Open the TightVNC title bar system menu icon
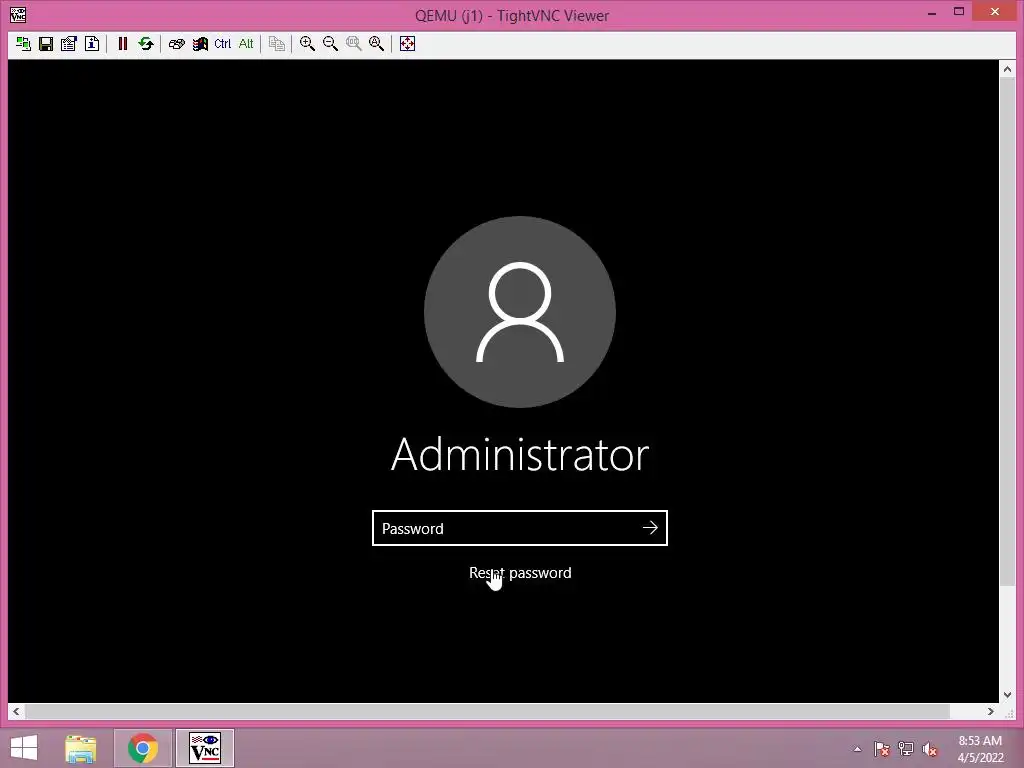Screen dimensions: 1024x768 point(18,14)
